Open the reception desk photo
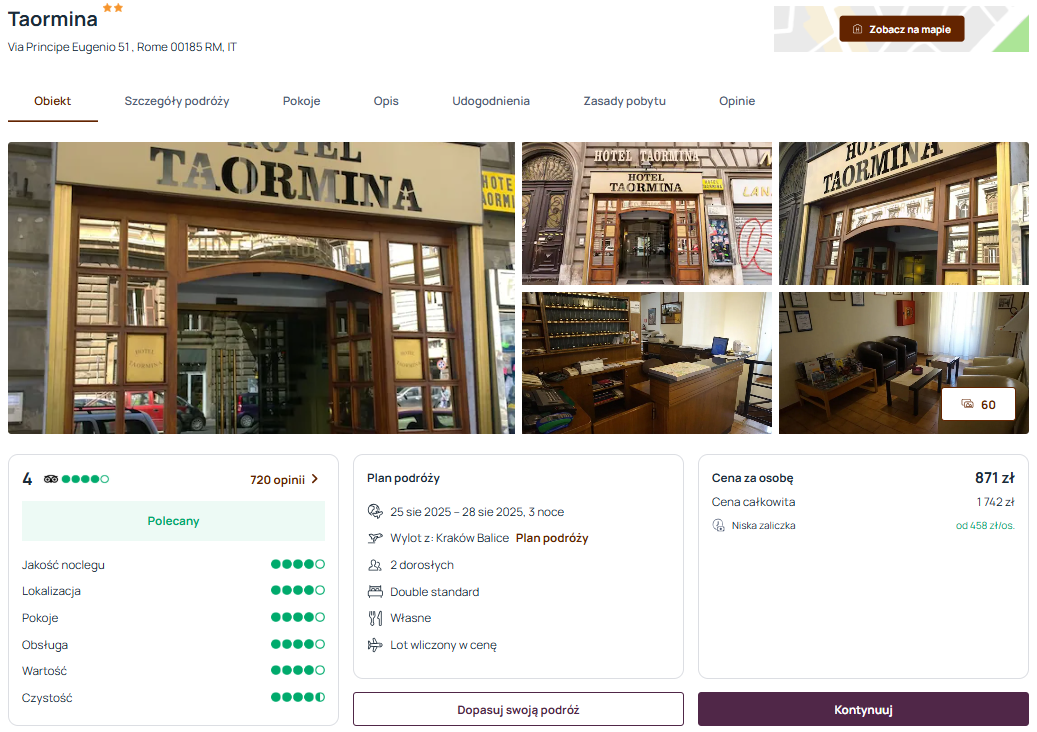Viewport: 1037px width, 732px height. (x=647, y=363)
